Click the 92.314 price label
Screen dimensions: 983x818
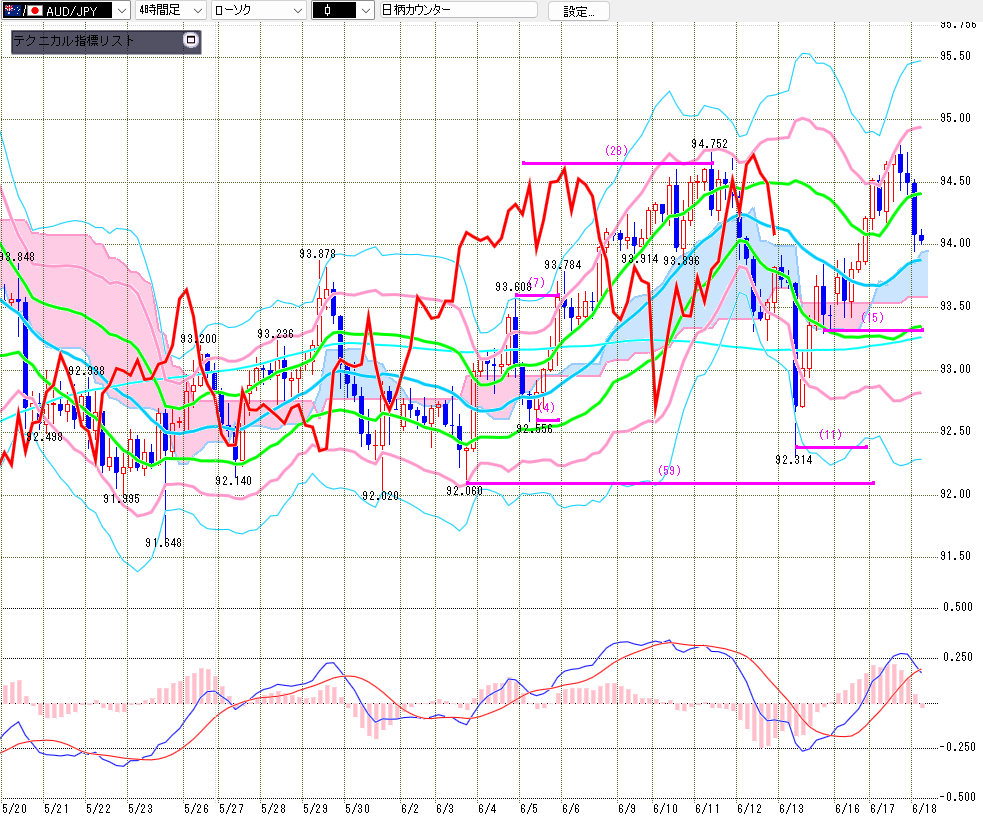point(794,460)
